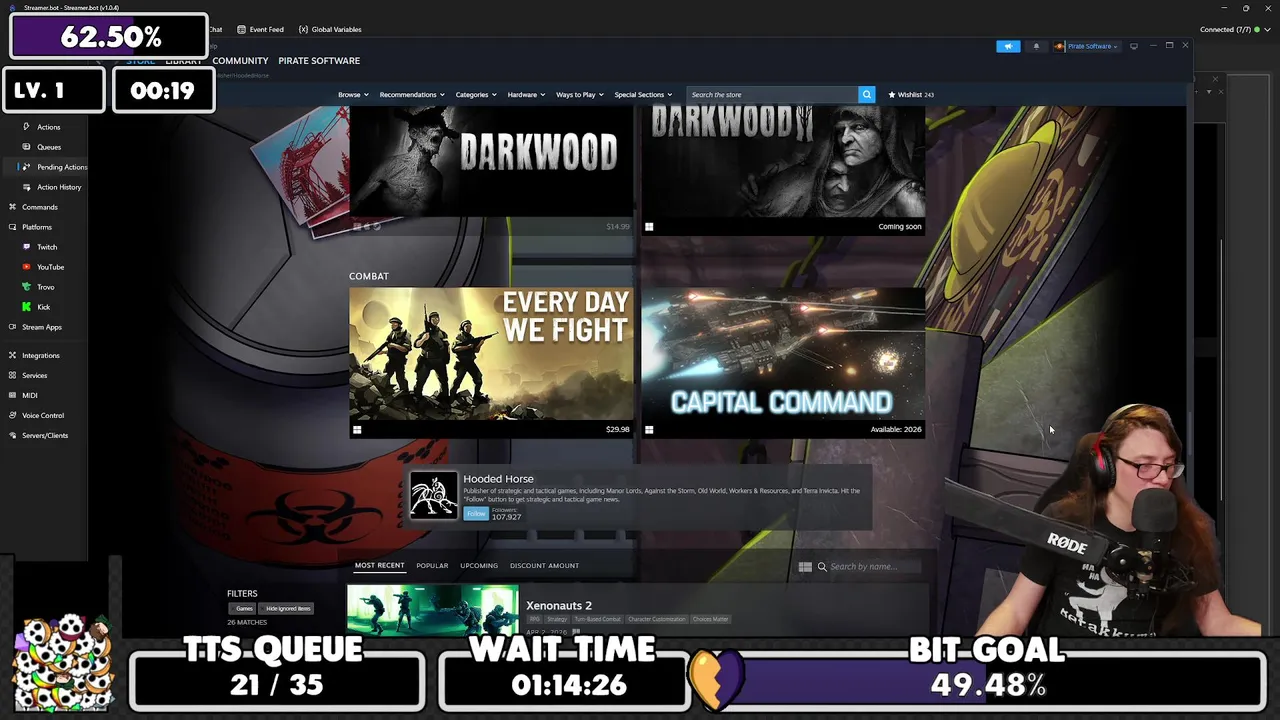Select POPULAR sort tab
Screen dimensions: 1280x720
click(x=432, y=566)
